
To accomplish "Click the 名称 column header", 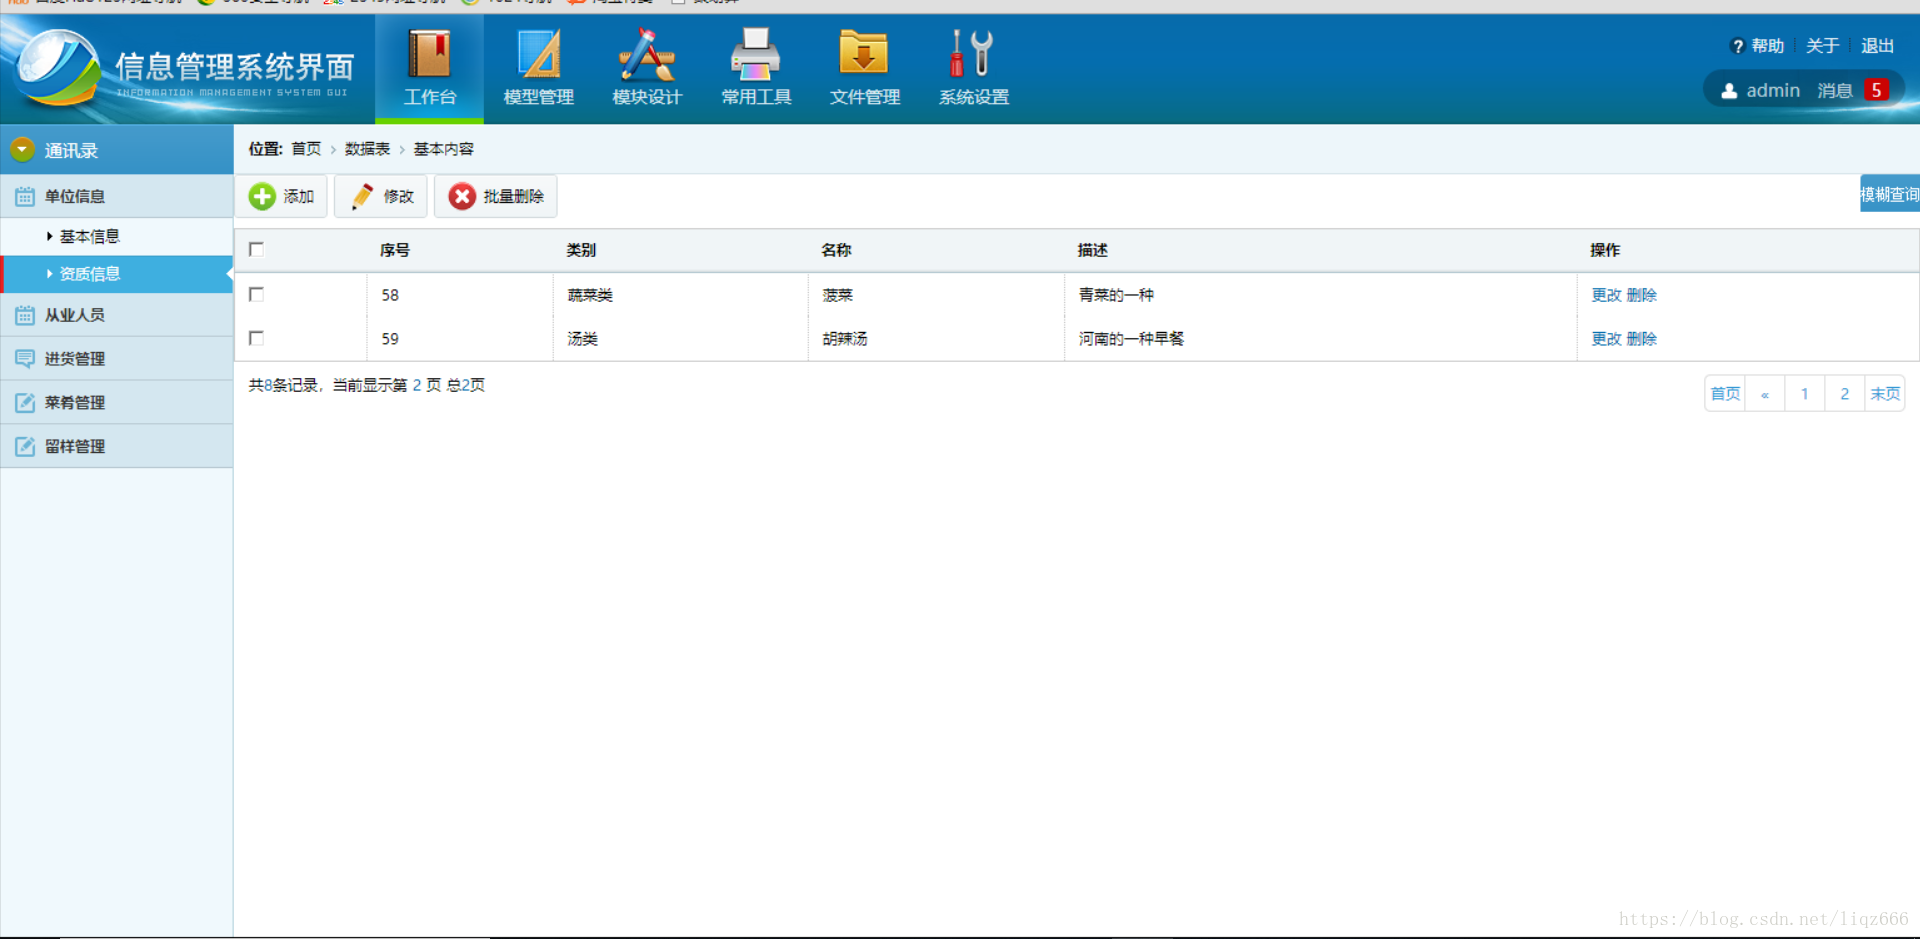I will (x=836, y=250).
